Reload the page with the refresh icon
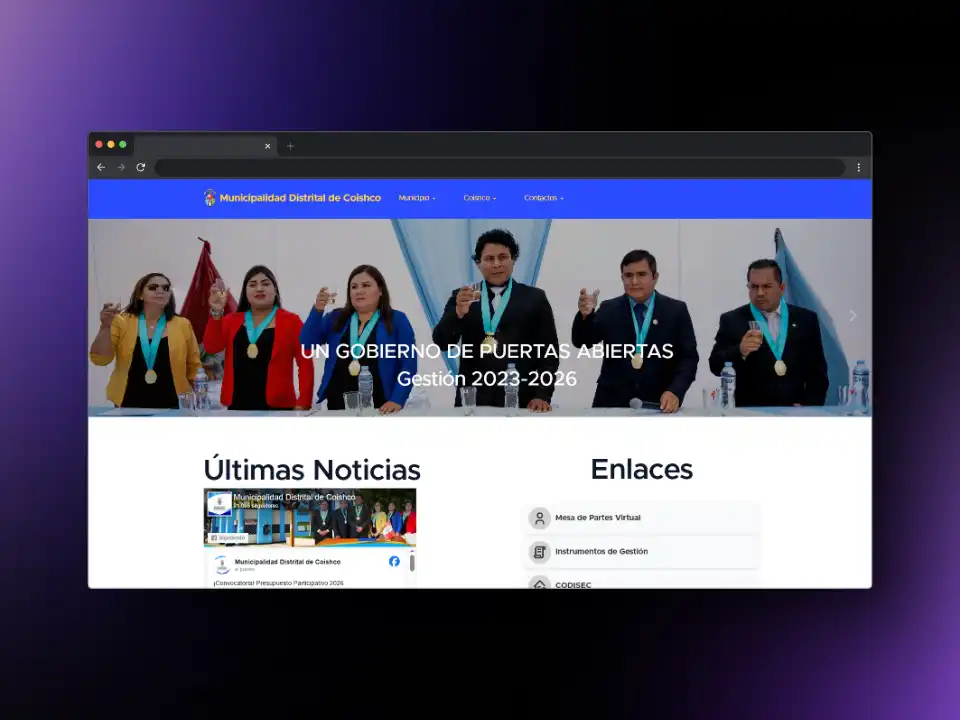 [141, 167]
